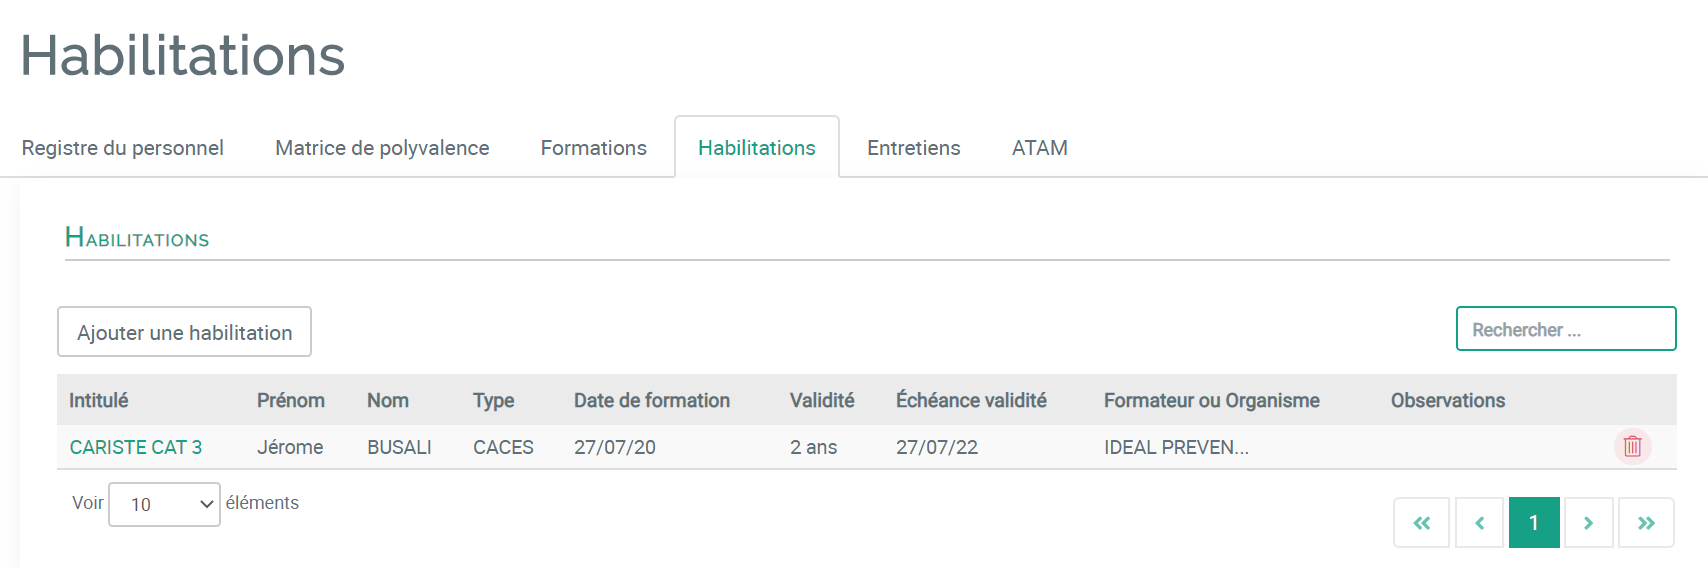Sort table by Intitulé column
This screenshot has height=568, width=1708.
tap(99, 400)
